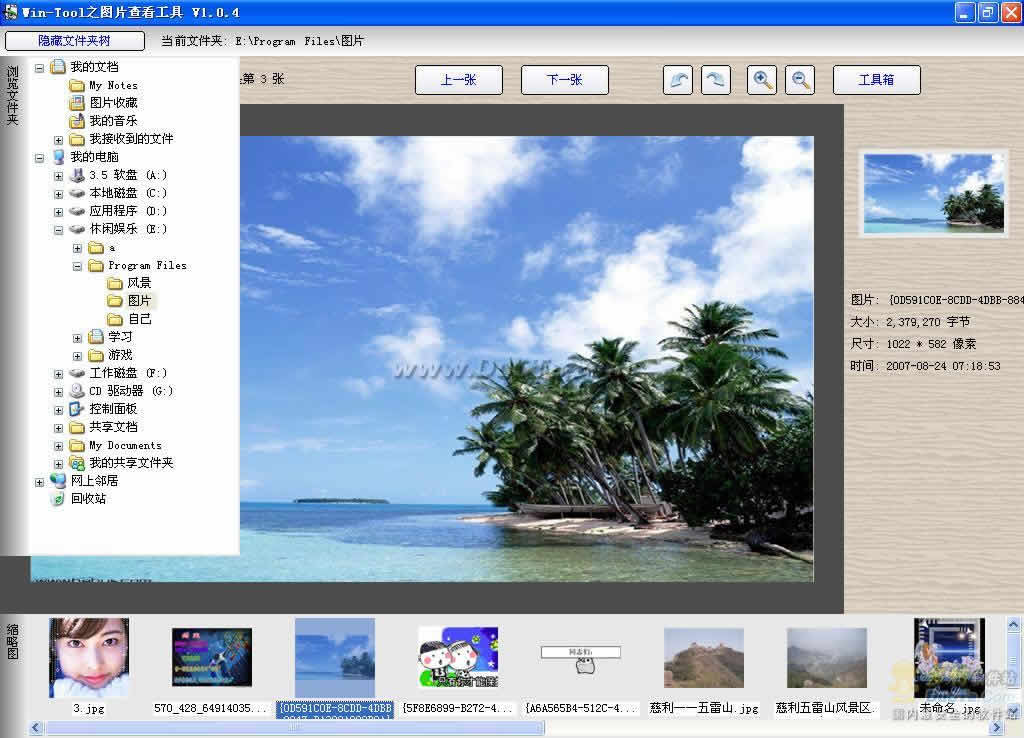1024x738 pixels.
Task: Select the My Notes folder icon
Action: [77, 86]
